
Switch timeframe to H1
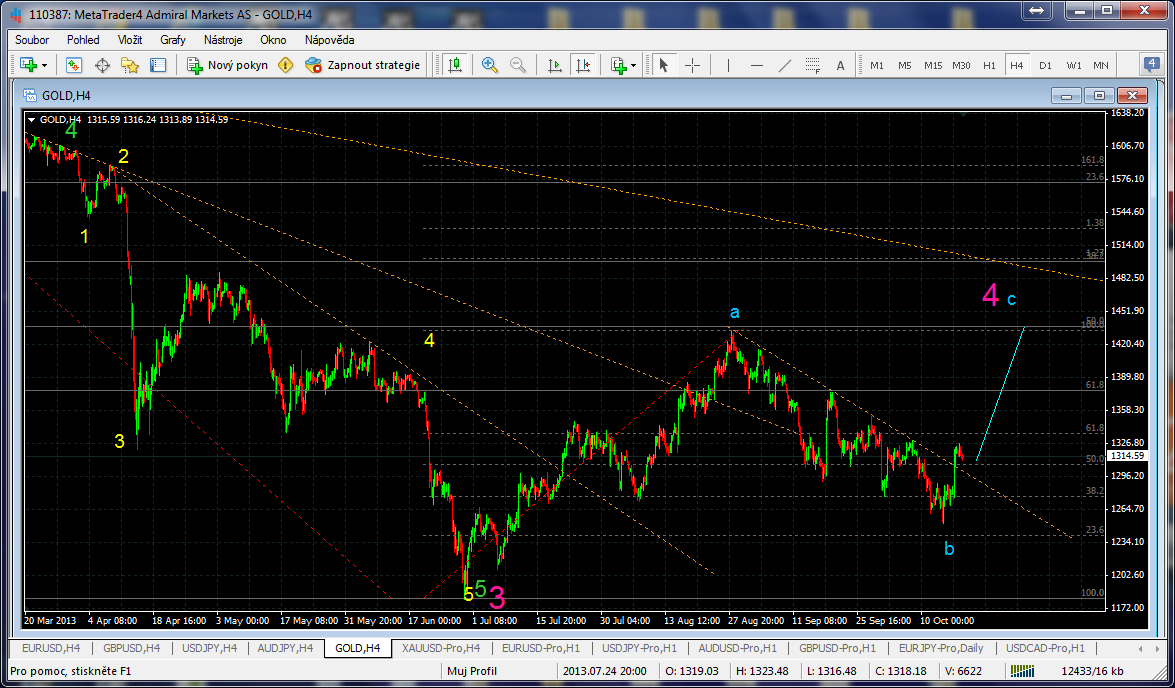pyautogui.click(x=989, y=65)
